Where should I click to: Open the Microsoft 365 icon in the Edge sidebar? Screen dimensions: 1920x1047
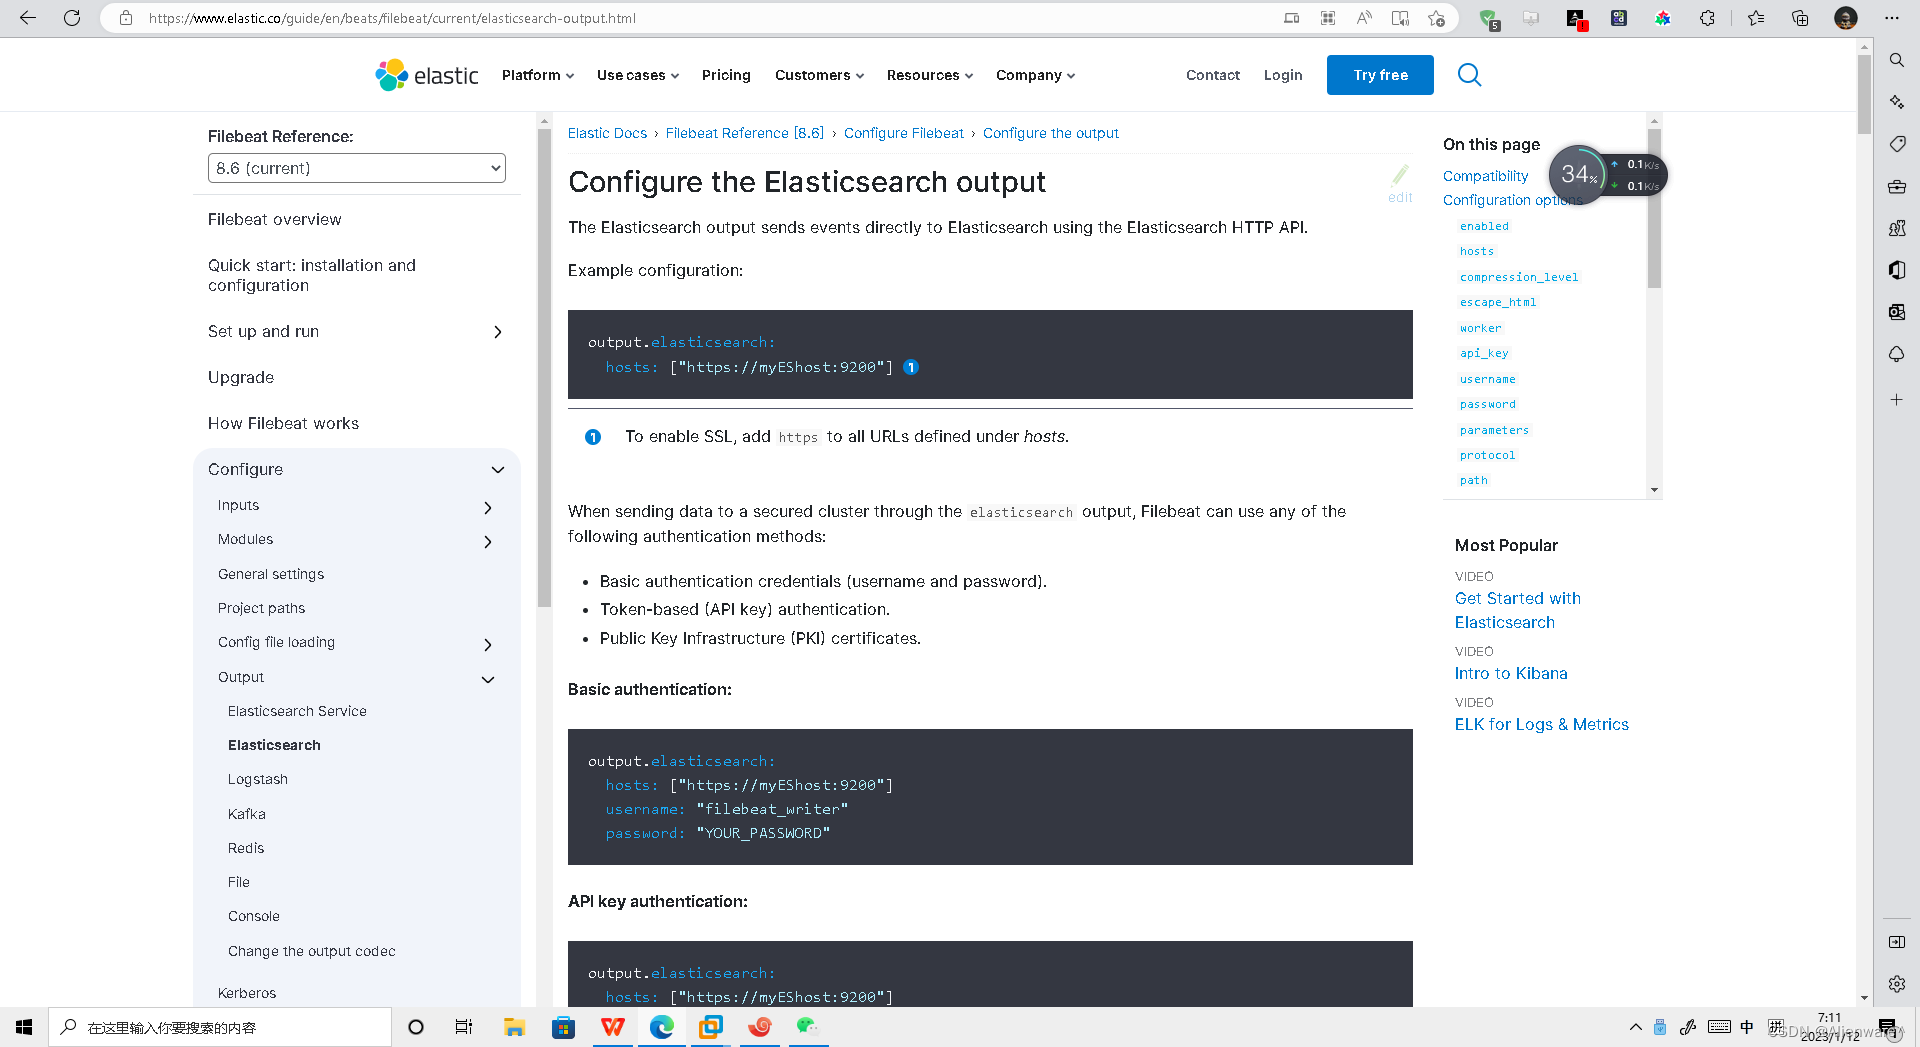click(1897, 270)
